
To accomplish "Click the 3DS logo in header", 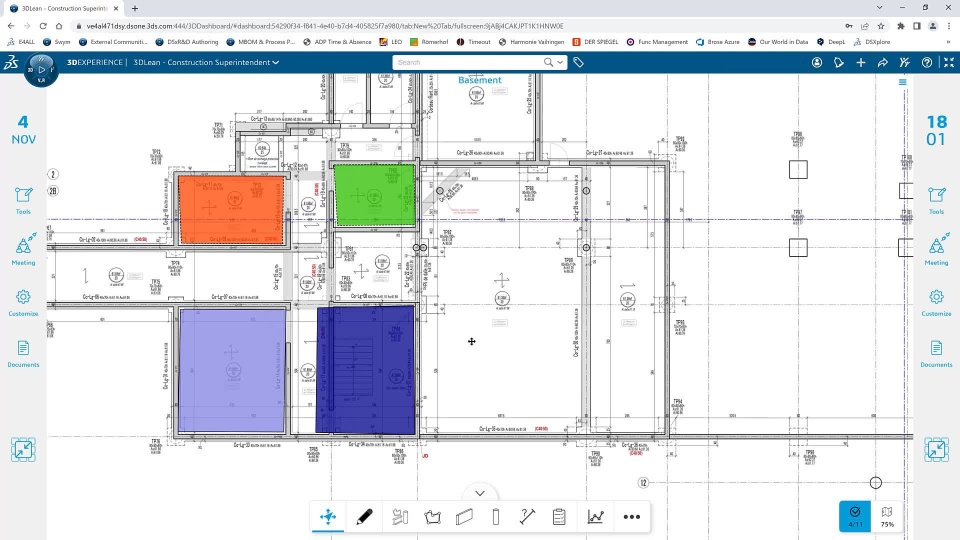I will (11, 62).
